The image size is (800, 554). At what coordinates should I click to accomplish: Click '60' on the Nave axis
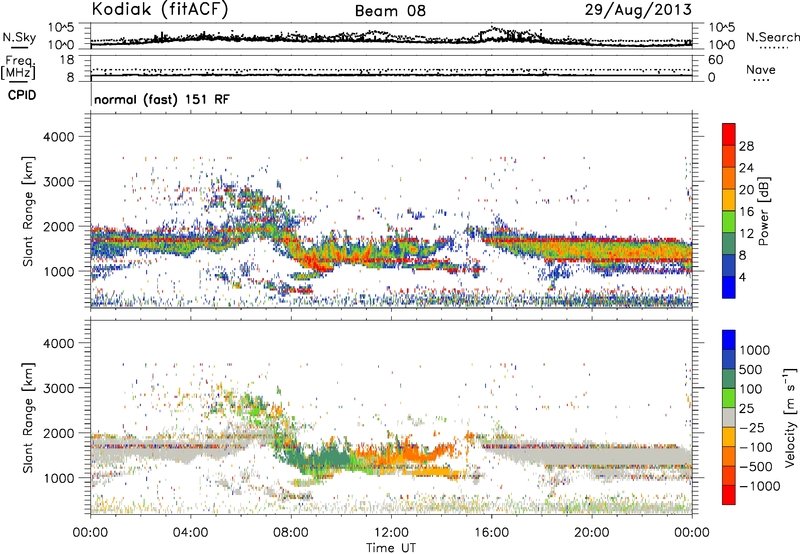(x=716, y=60)
